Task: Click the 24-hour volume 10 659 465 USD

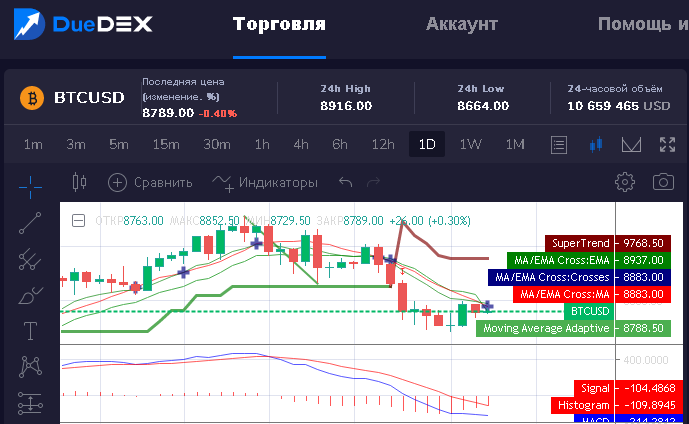Action: point(618,106)
